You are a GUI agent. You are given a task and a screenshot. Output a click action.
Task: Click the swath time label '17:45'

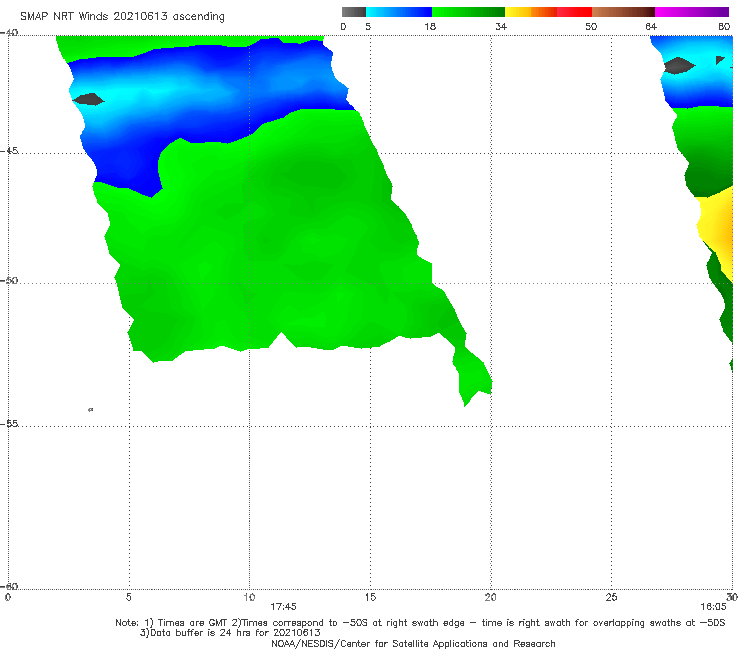pos(283,607)
